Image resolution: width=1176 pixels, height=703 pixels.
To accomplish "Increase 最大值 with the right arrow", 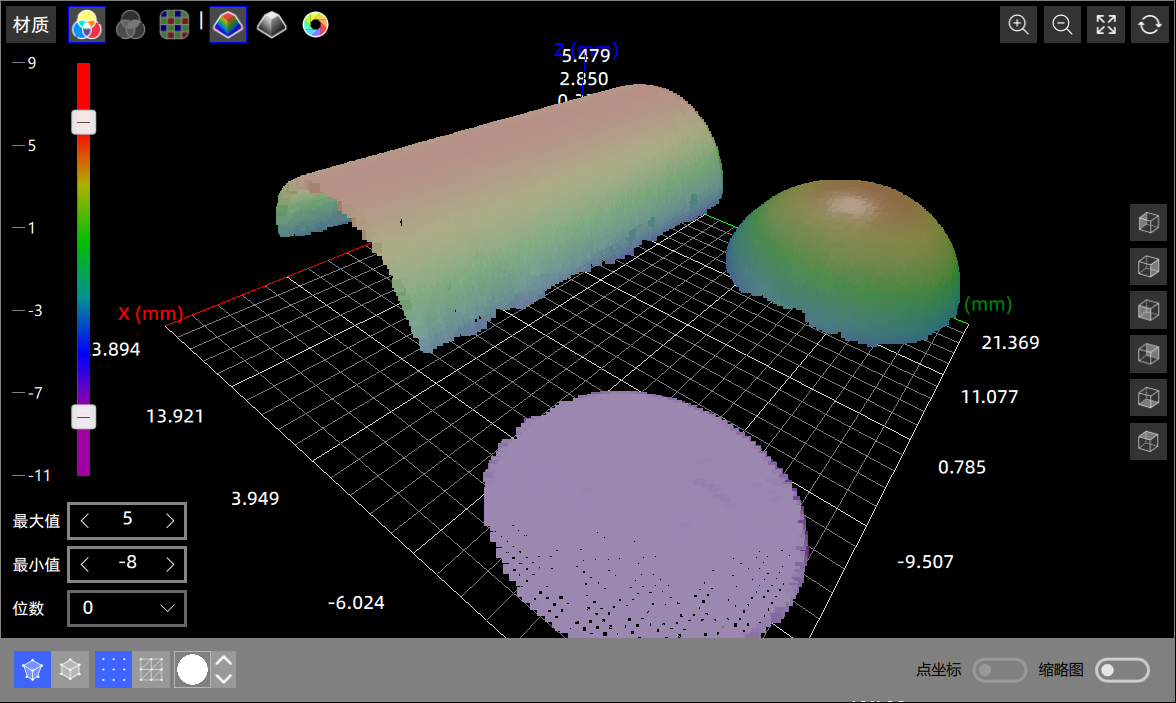I will pyautogui.click(x=171, y=521).
